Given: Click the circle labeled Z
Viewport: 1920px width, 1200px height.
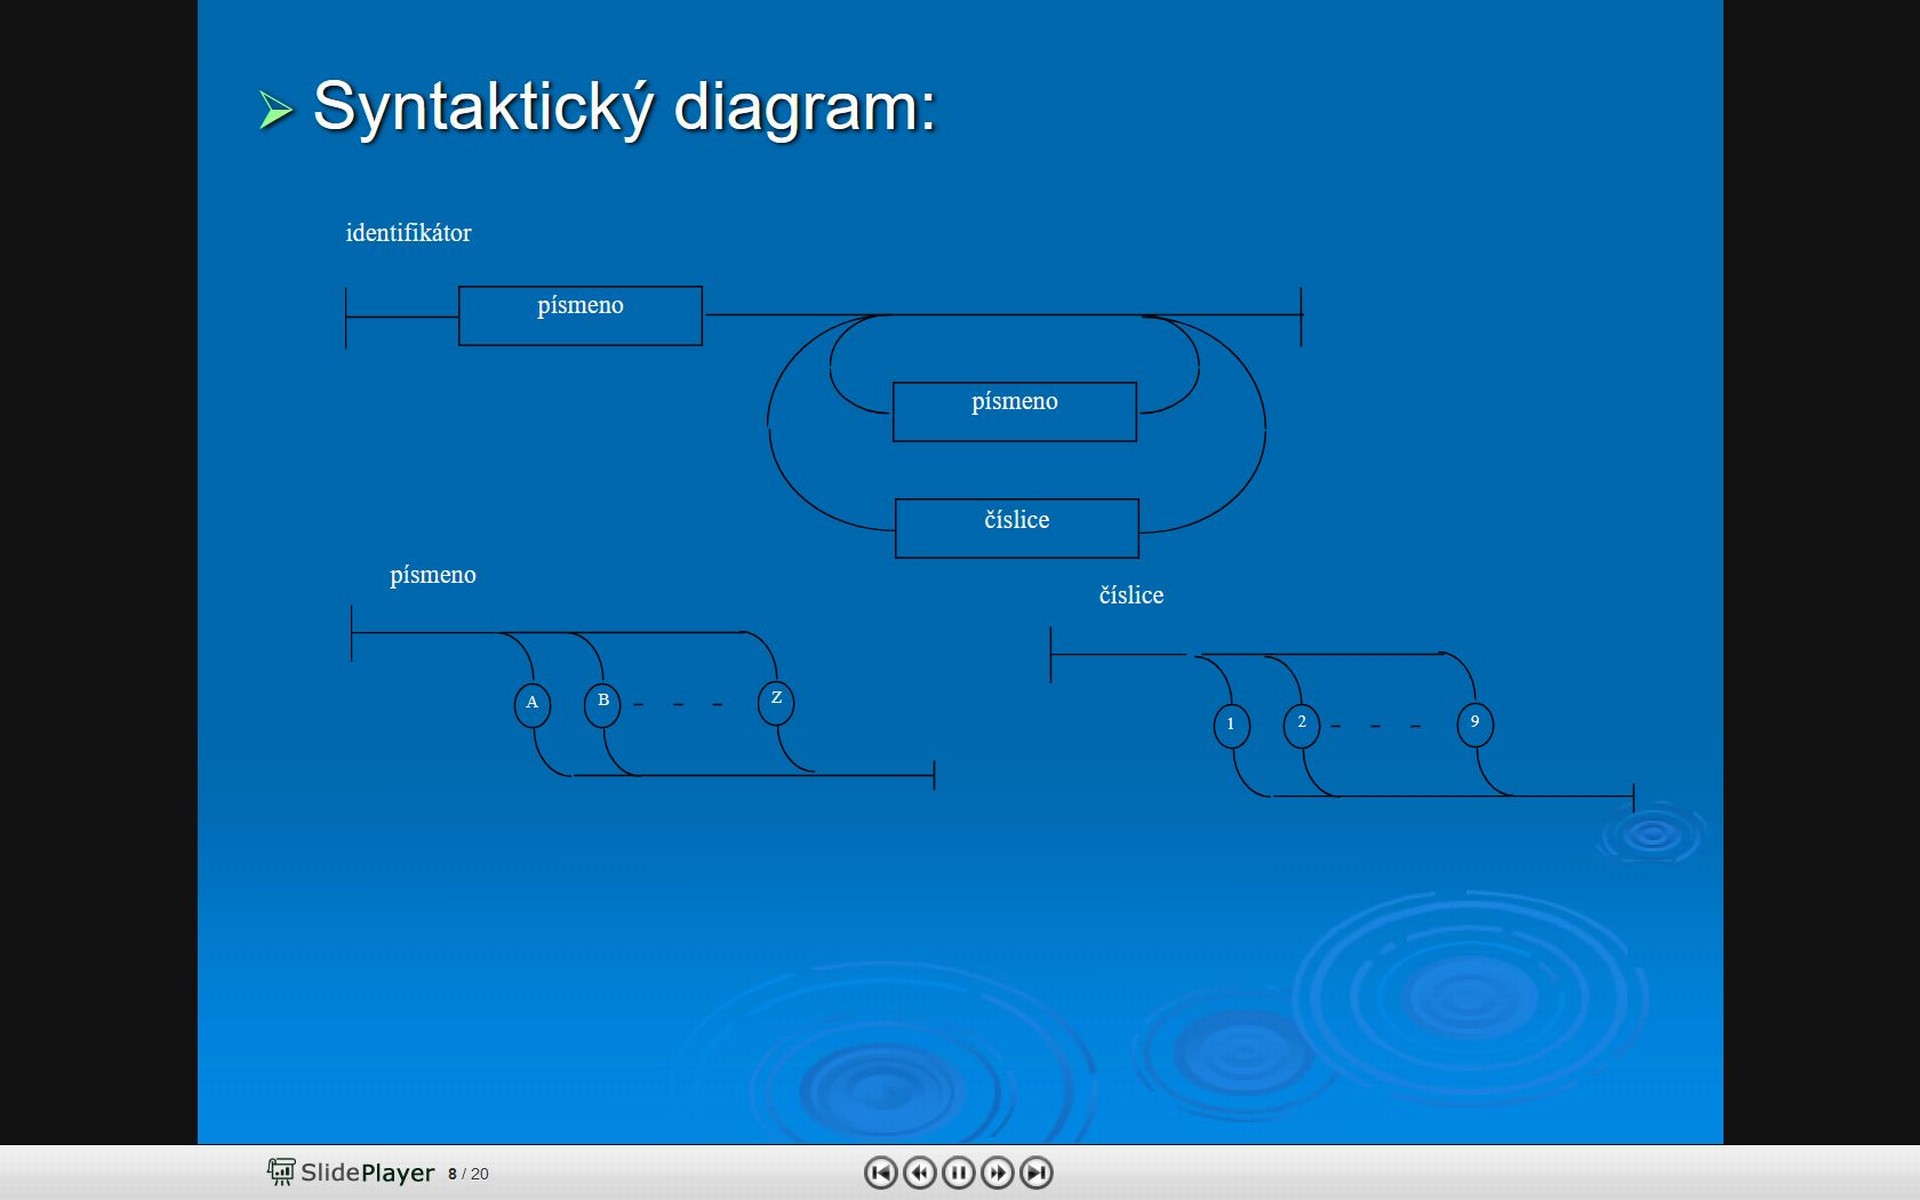Looking at the screenshot, I should tap(776, 702).
